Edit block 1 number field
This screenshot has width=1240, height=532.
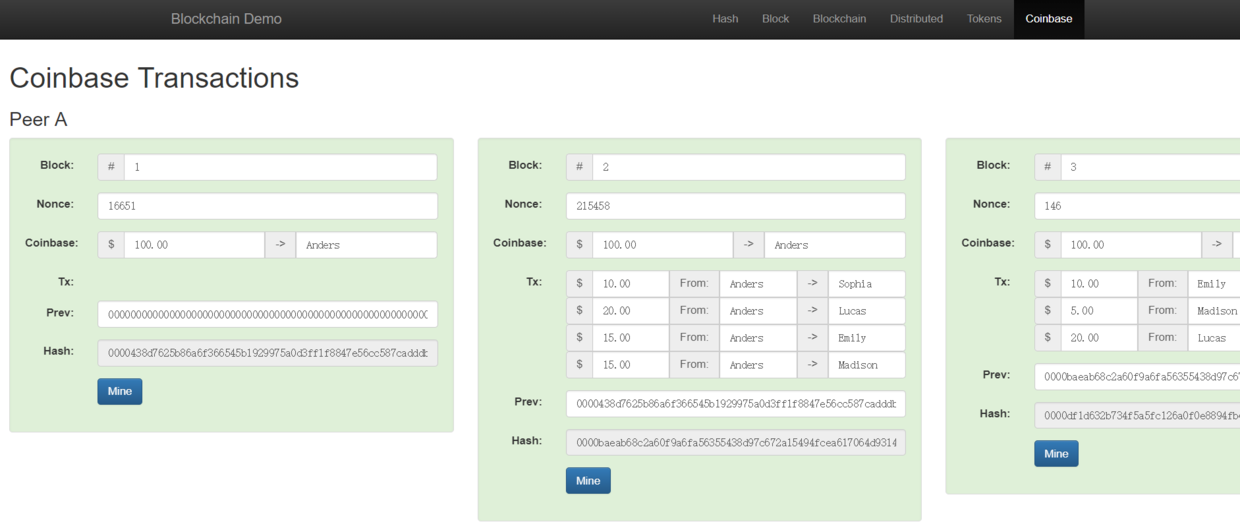(x=281, y=167)
